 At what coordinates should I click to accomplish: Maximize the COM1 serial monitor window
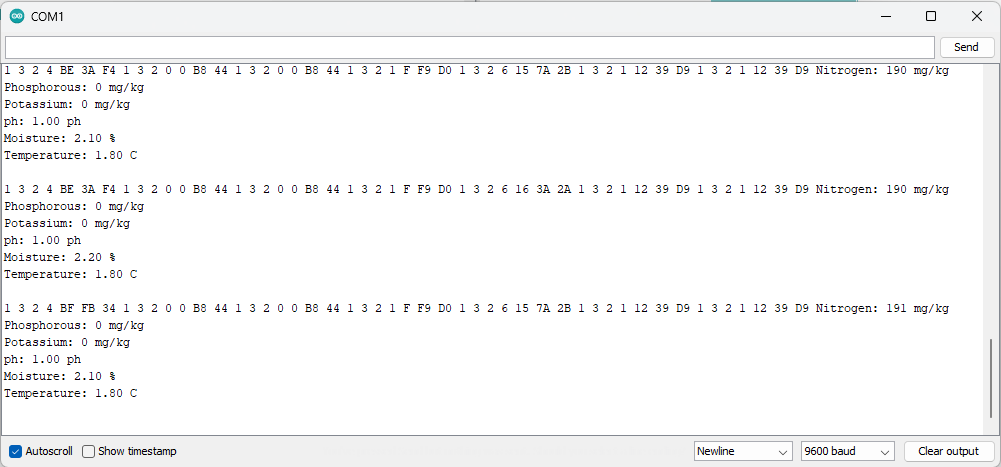tap(931, 17)
